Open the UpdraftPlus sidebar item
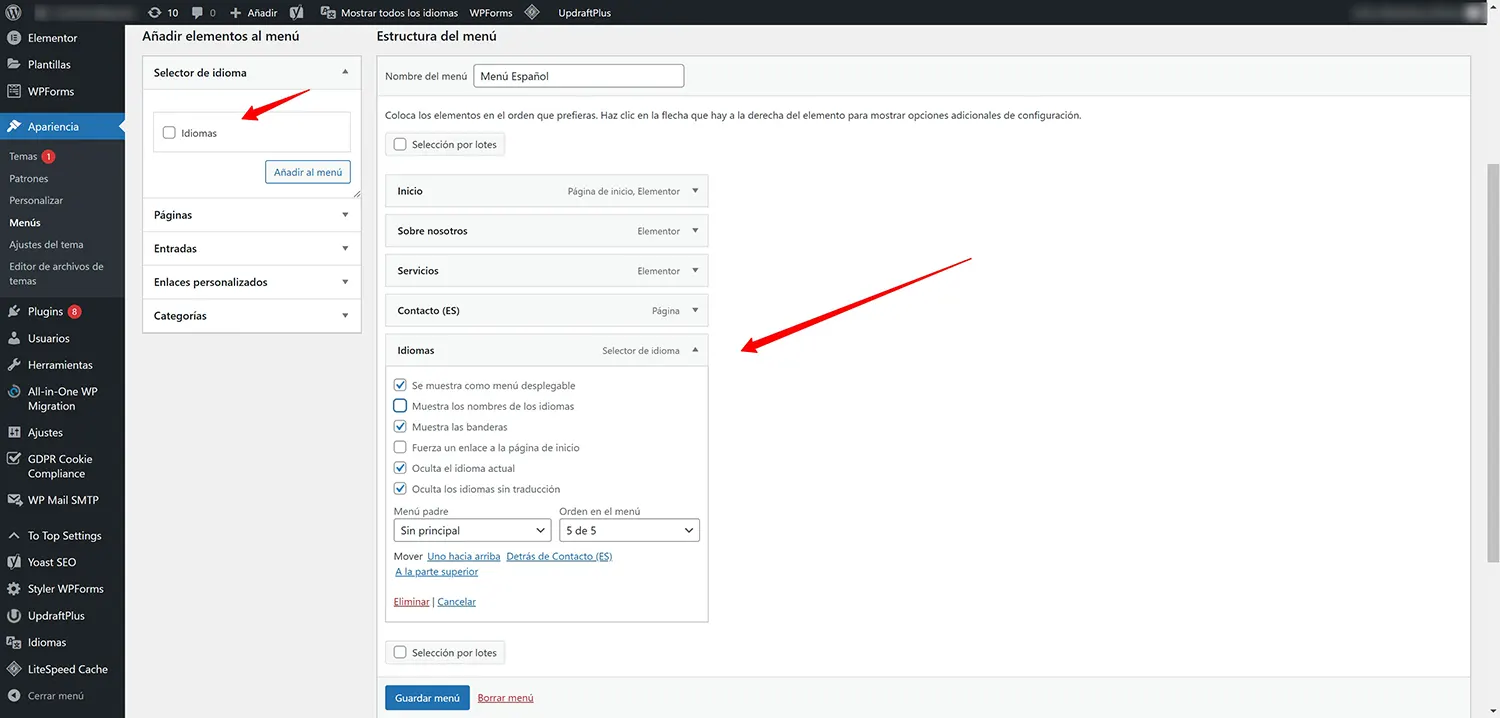The height and width of the screenshot is (718, 1500). [x=56, y=616]
